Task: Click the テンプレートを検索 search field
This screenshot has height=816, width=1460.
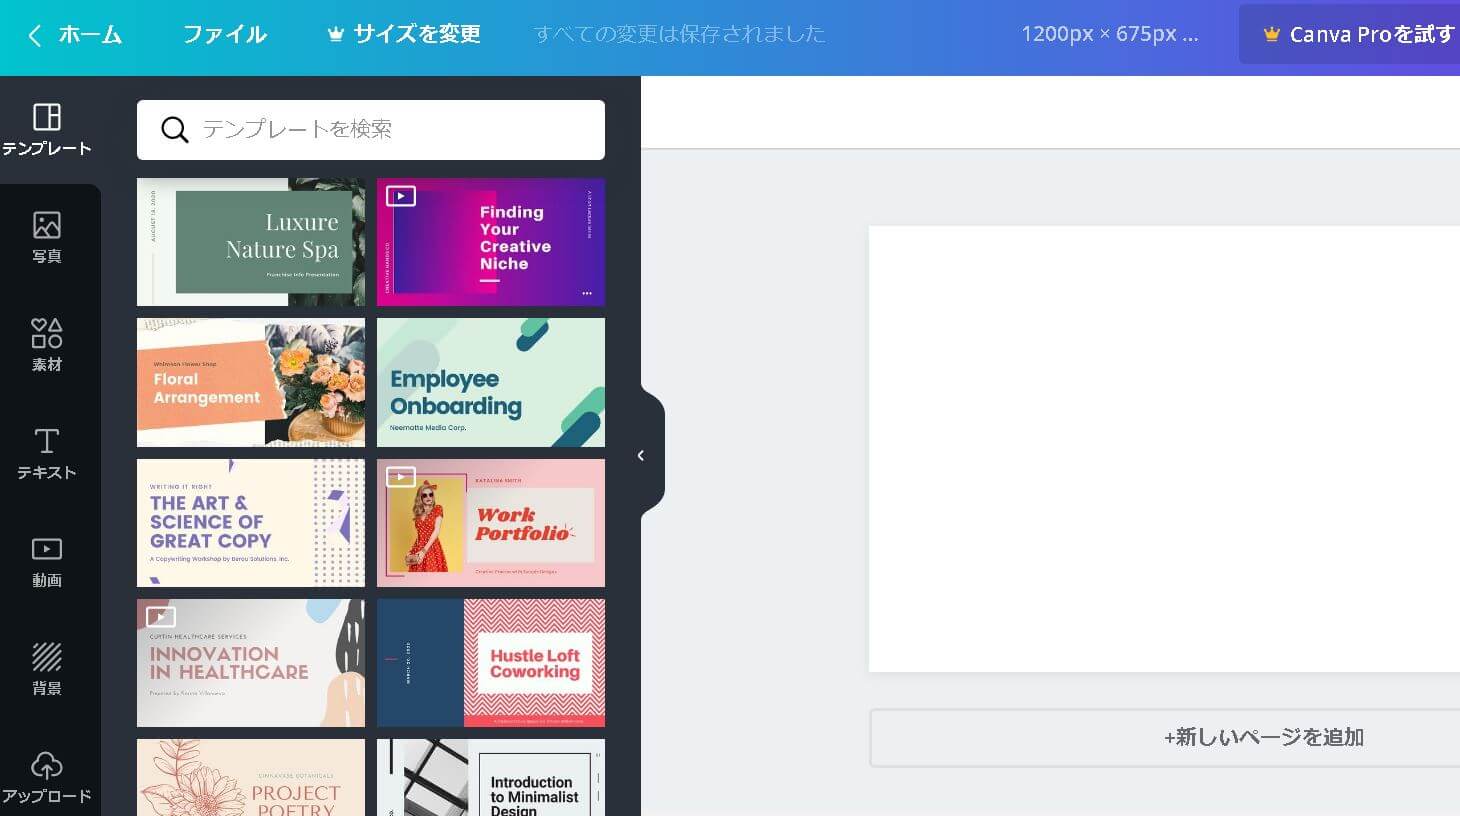Action: coord(371,130)
